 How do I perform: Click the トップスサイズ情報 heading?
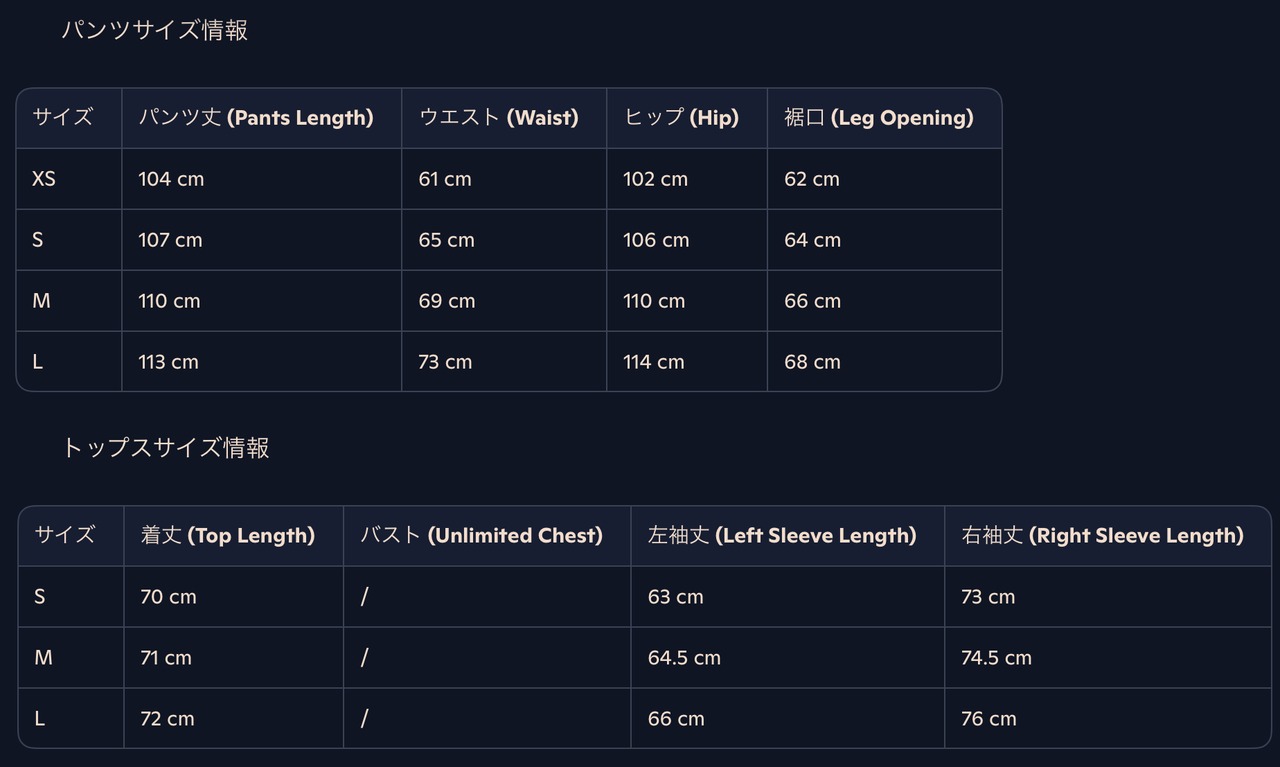[165, 447]
